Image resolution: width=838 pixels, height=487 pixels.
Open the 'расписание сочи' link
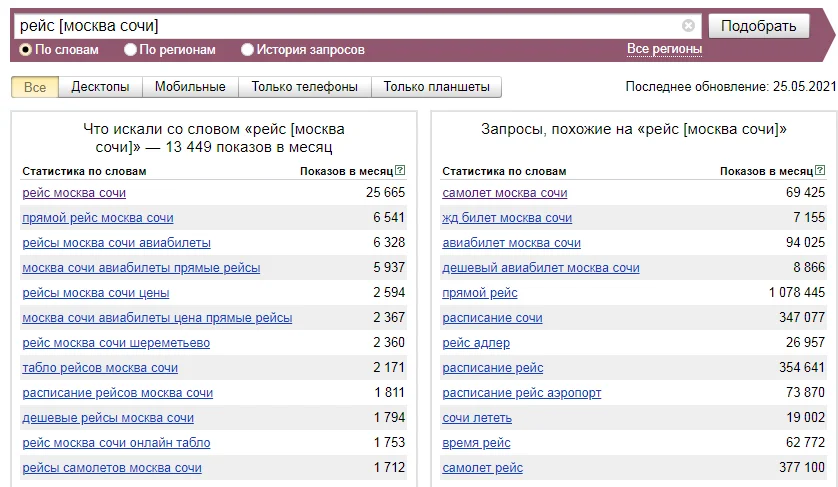pos(492,318)
